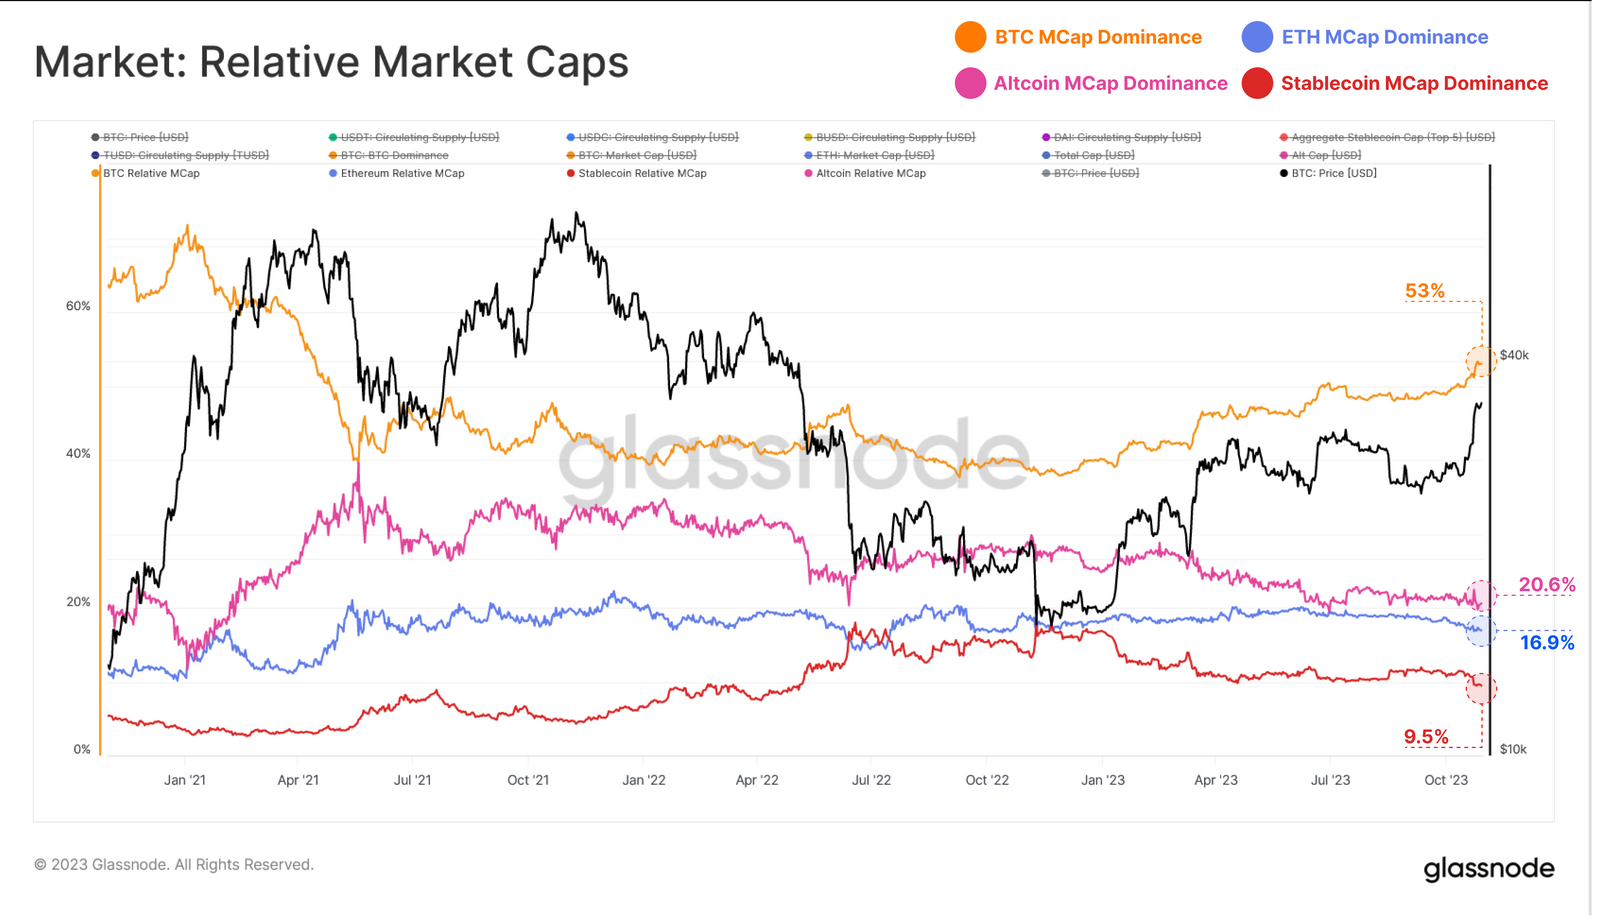The image size is (1600, 920).
Task: Hide the Altcoin Relative MCap legend series
Action: 870,173
